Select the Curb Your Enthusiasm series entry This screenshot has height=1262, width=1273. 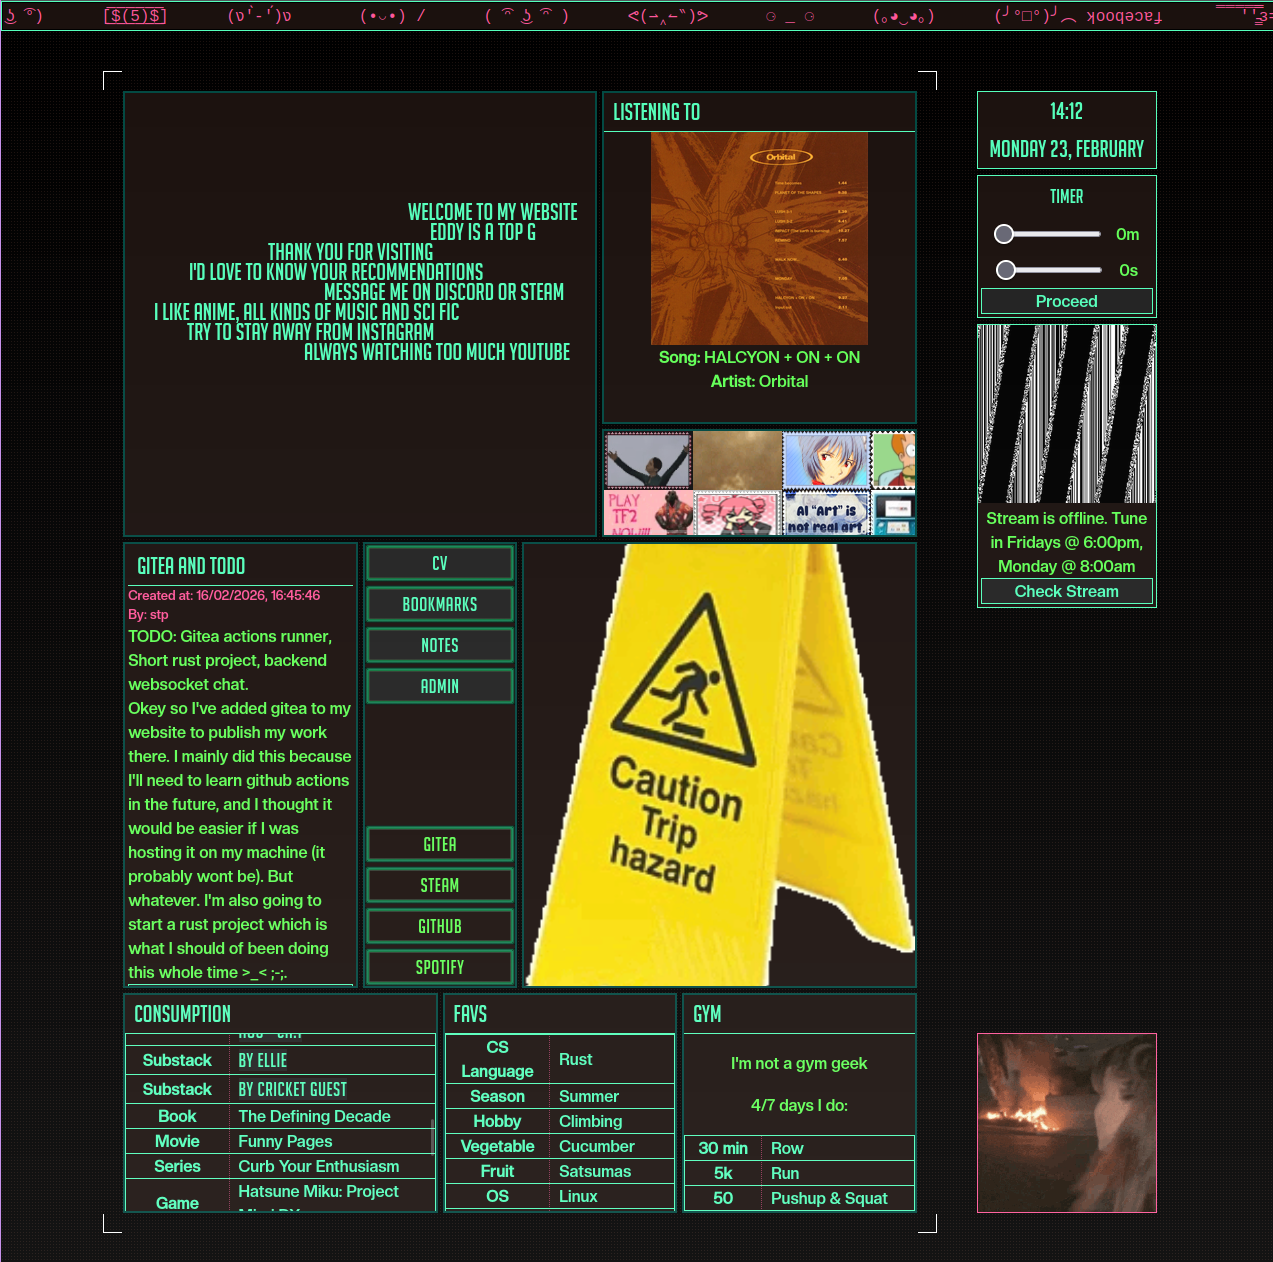pos(318,1166)
